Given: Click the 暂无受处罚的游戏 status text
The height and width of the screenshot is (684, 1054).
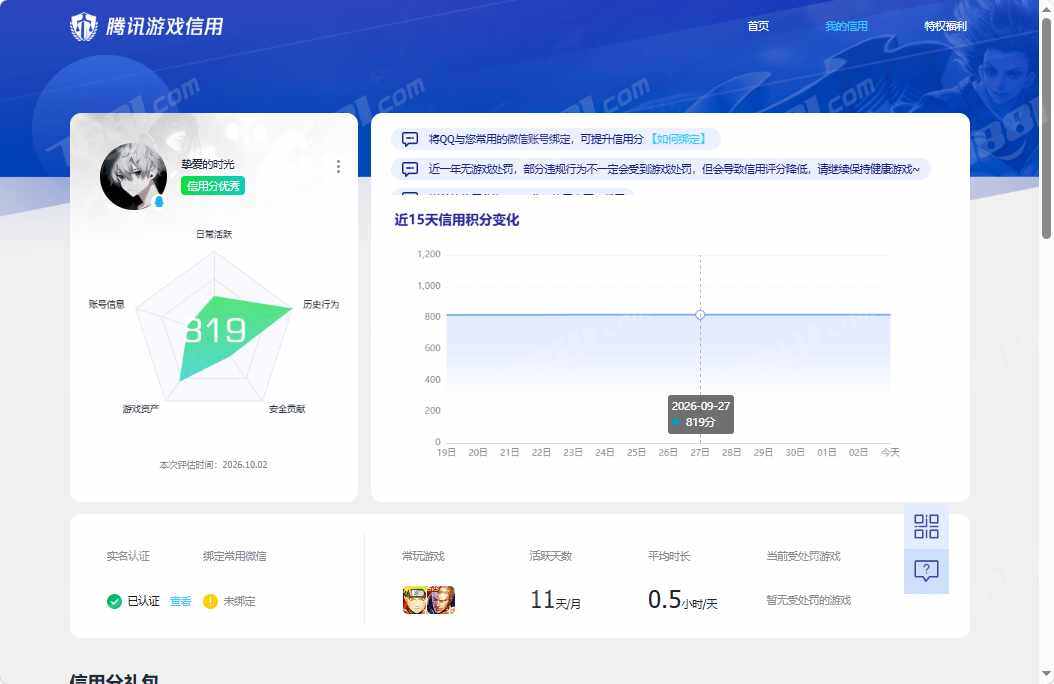Looking at the screenshot, I should 809,600.
